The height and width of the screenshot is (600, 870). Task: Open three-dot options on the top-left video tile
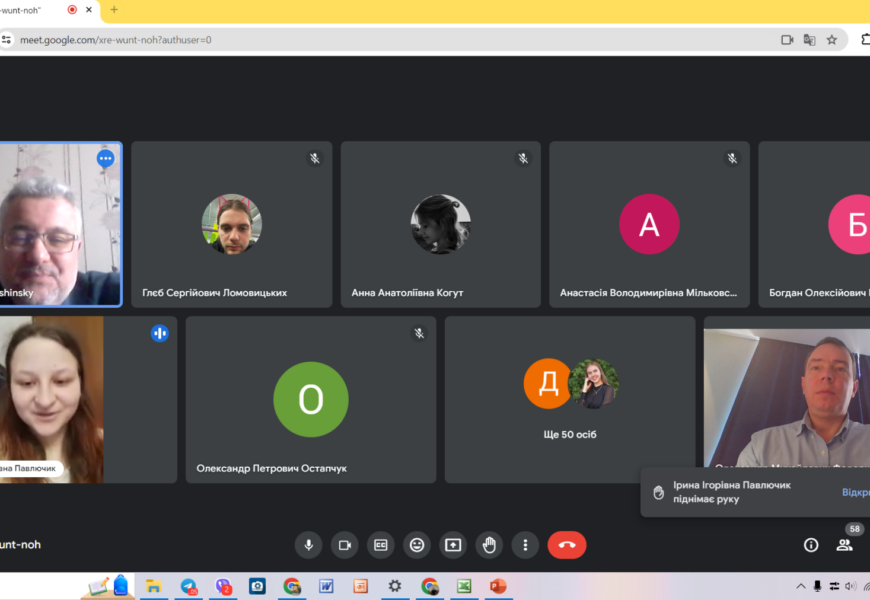(105, 159)
